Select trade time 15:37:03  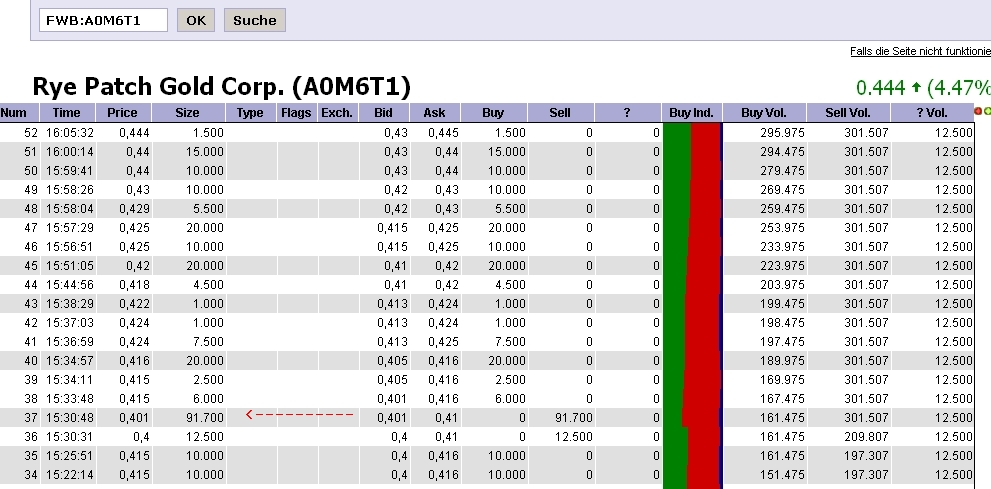click(70, 322)
